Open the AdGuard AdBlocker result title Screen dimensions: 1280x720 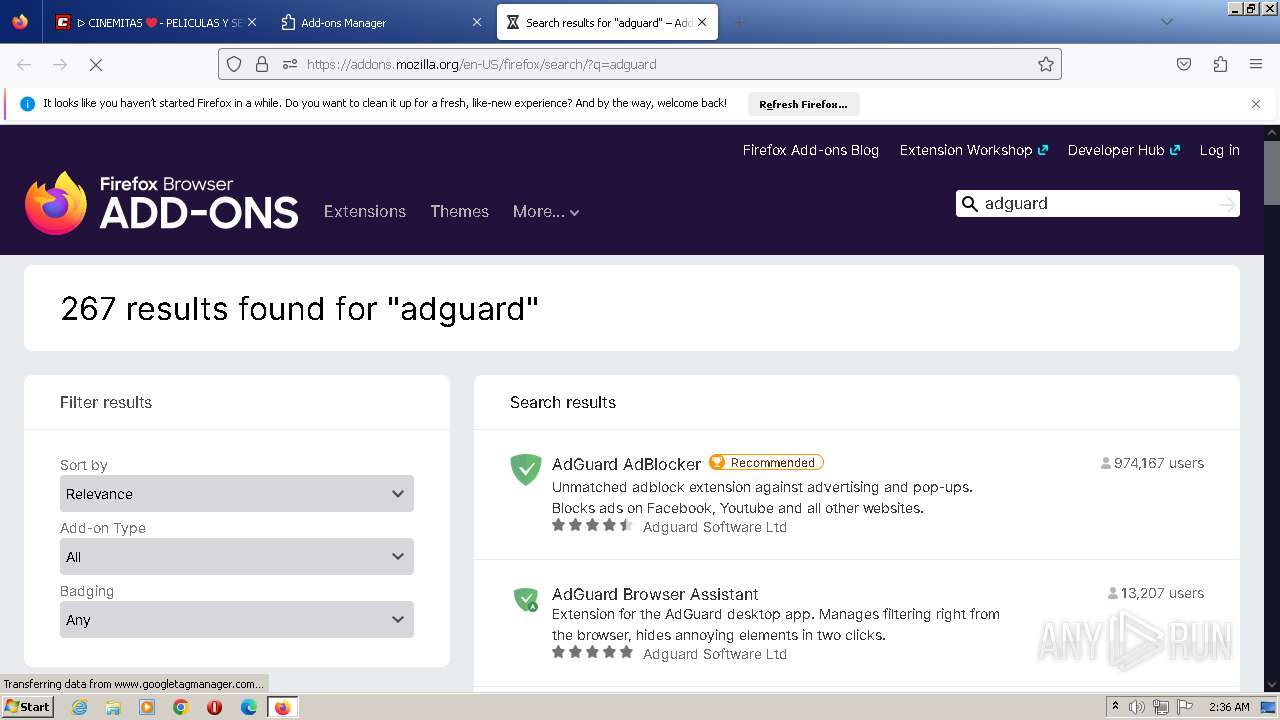pyautogui.click(x=626, y=464)
